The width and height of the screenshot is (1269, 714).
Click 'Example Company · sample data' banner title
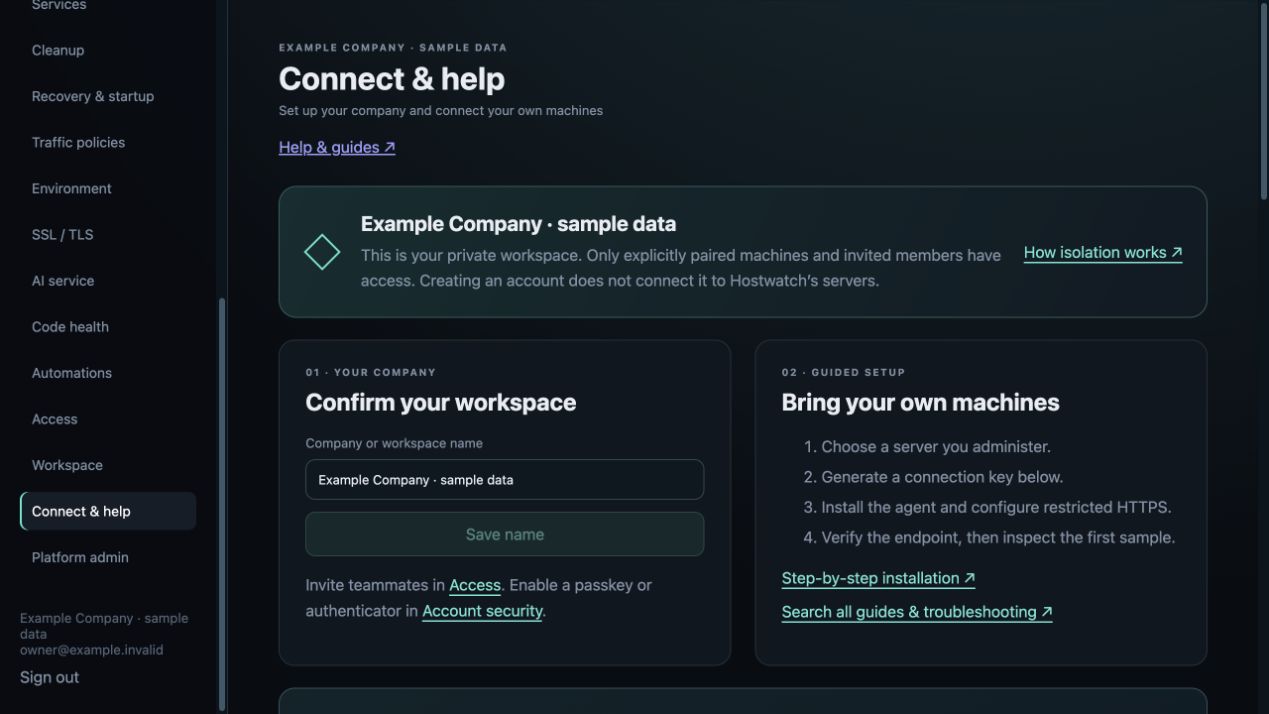click(x=518, y=224)
